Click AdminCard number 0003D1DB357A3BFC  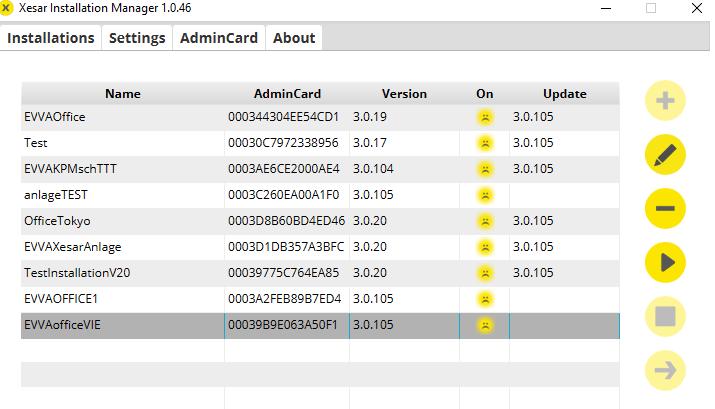point(286,247)
